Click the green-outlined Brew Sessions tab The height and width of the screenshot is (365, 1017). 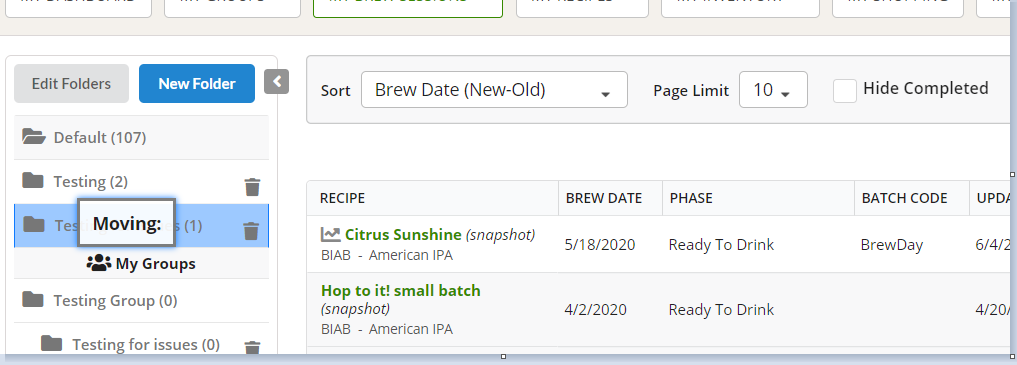[x=408, y=8]
